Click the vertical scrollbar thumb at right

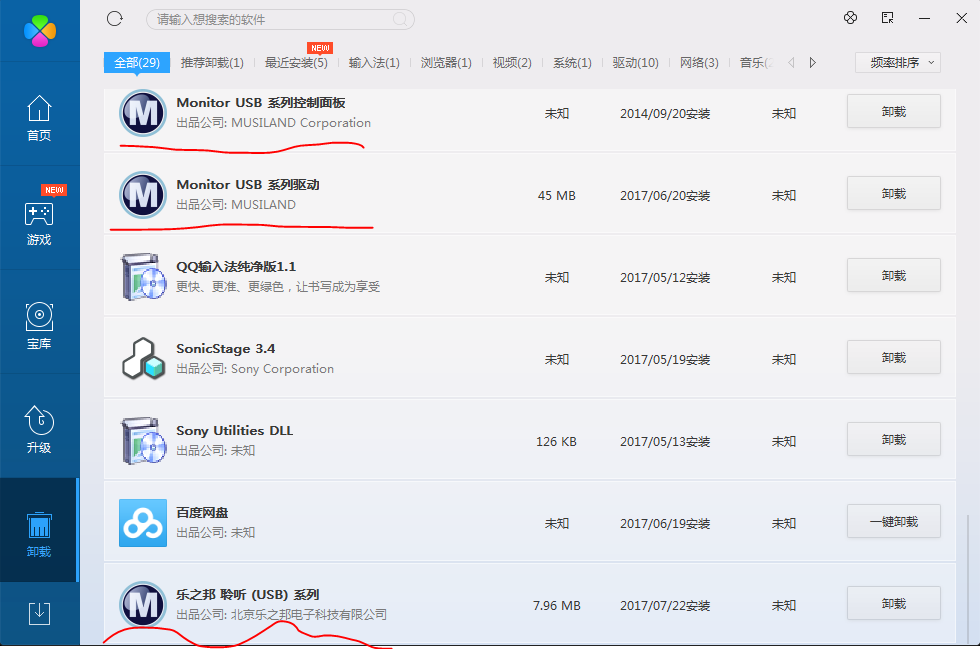968,578
